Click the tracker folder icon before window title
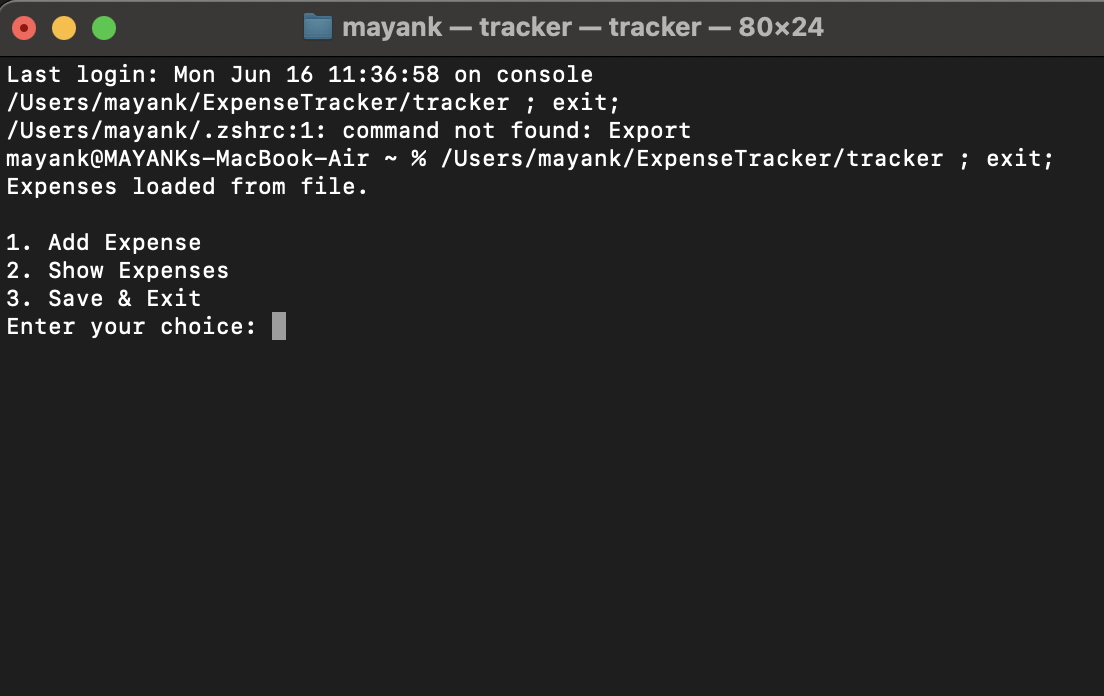The image size is (1104, 696). point(317,26)
